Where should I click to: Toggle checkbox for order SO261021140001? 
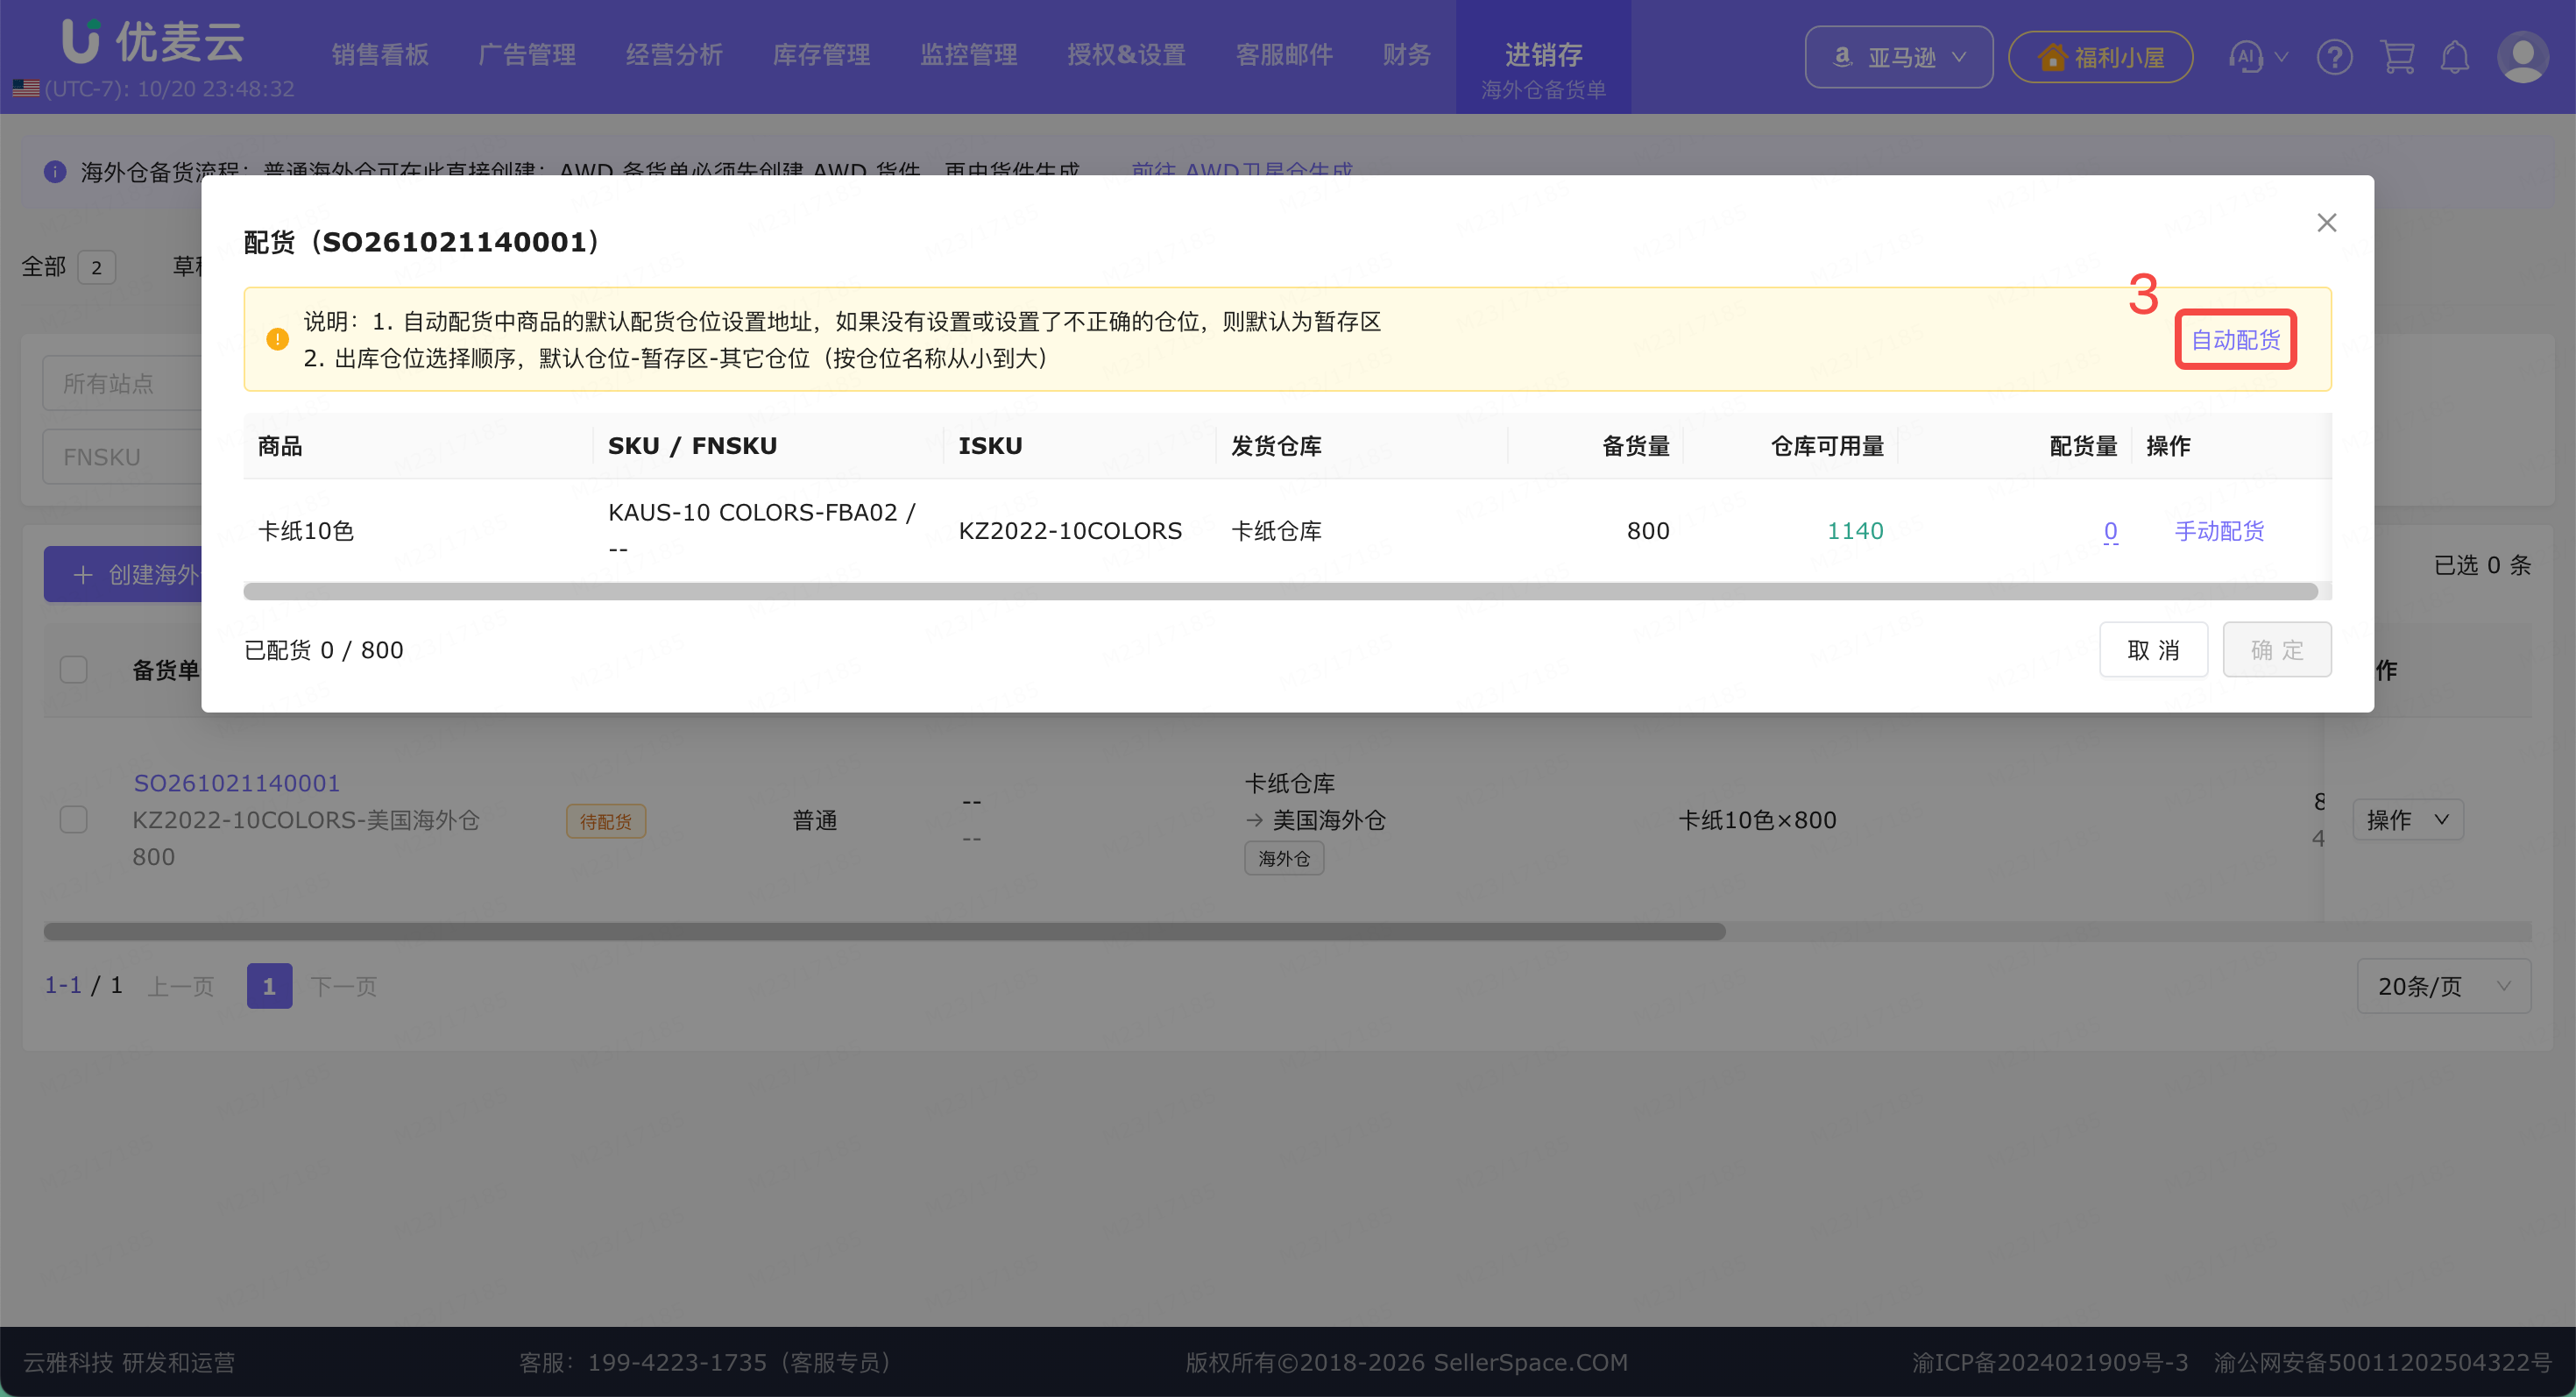[x=73, y=820]
